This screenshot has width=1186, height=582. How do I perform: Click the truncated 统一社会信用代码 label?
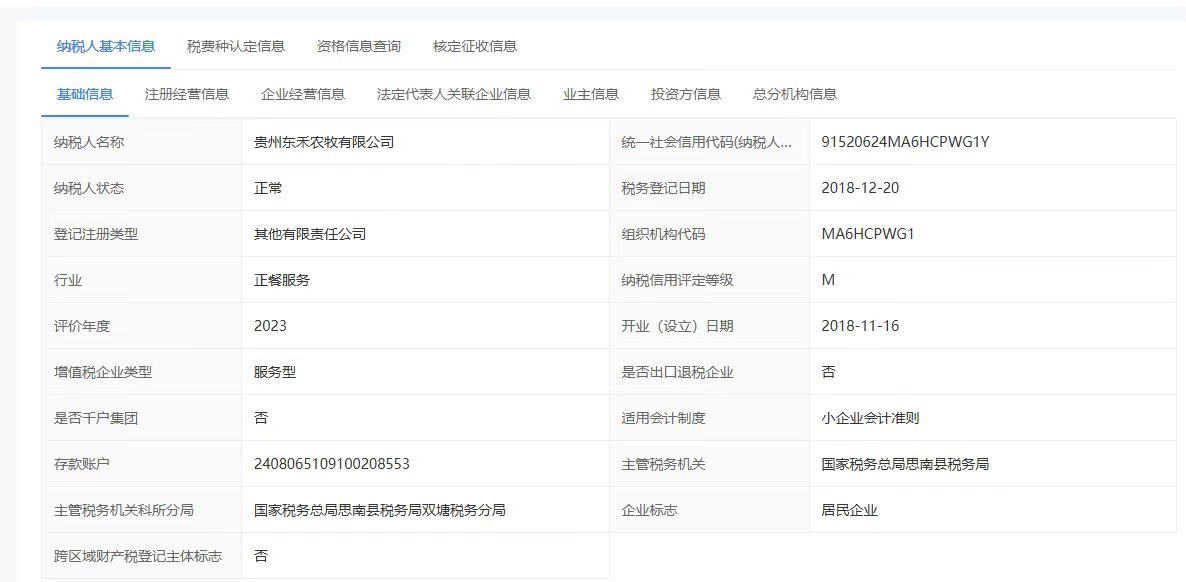point(707,142)
